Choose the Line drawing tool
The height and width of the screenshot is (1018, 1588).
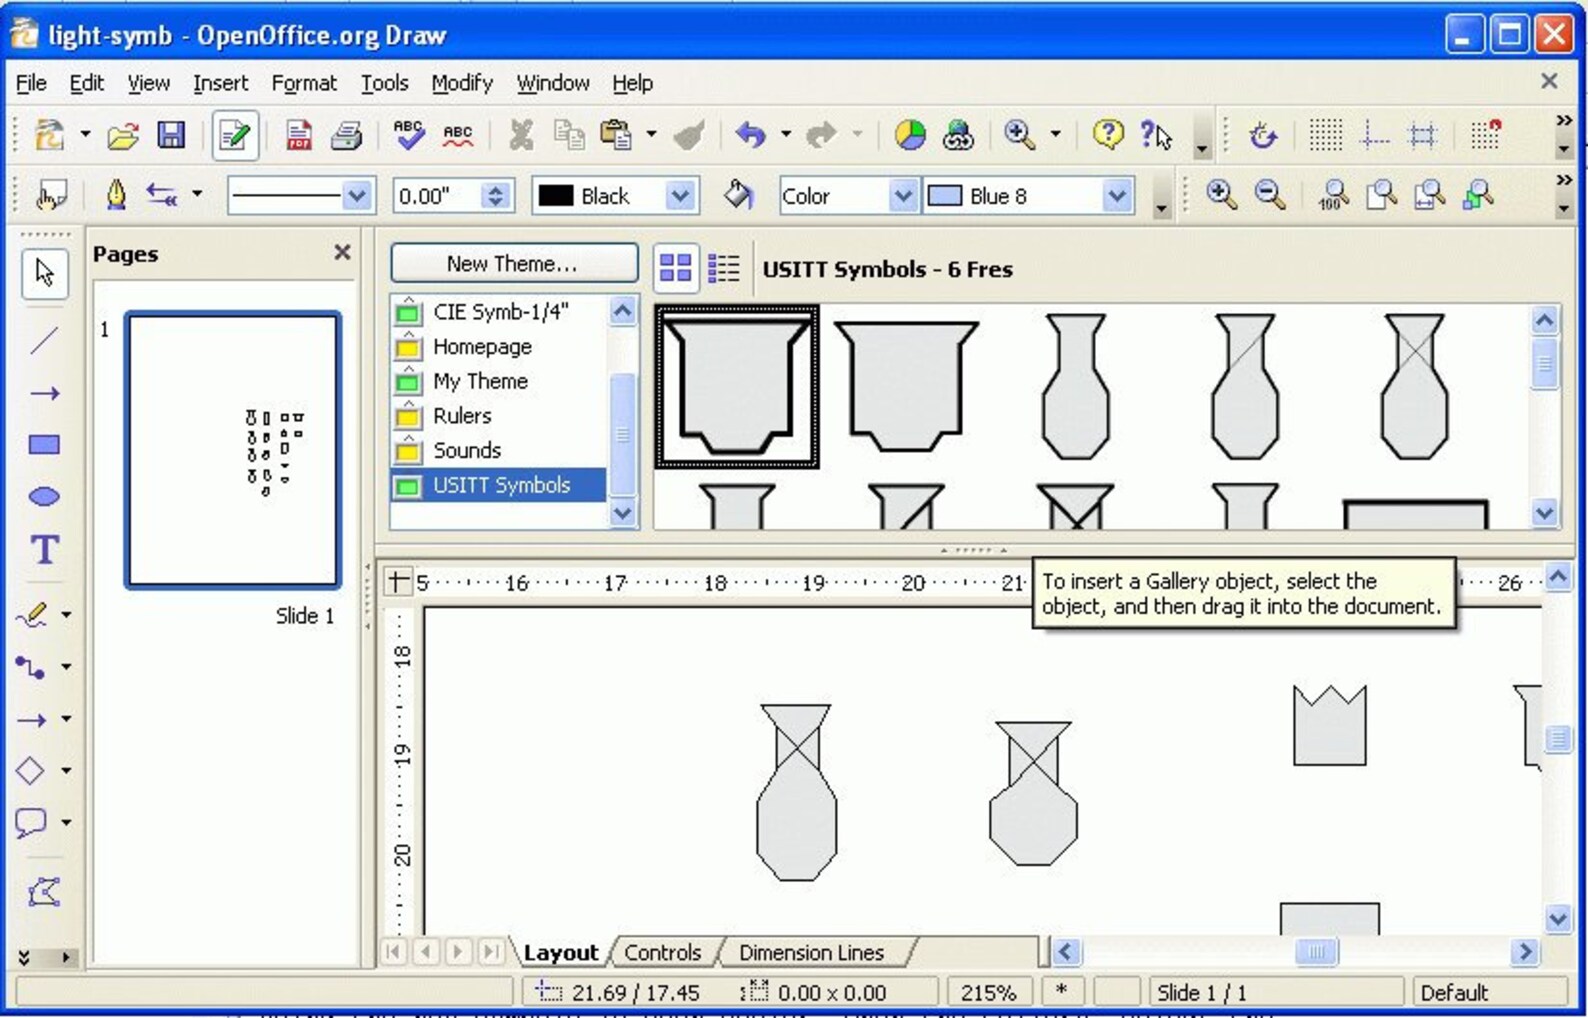point(44,341)
